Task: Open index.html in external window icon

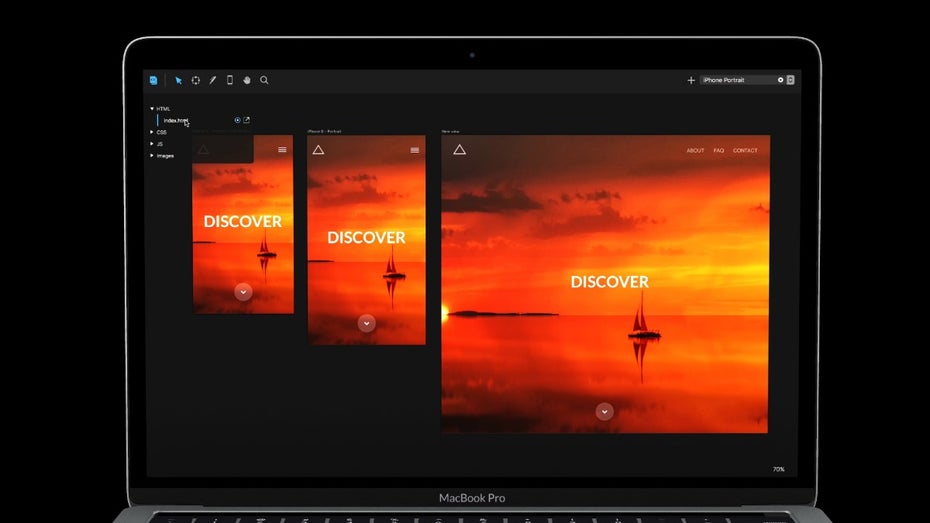Action: tap(247, 120)
